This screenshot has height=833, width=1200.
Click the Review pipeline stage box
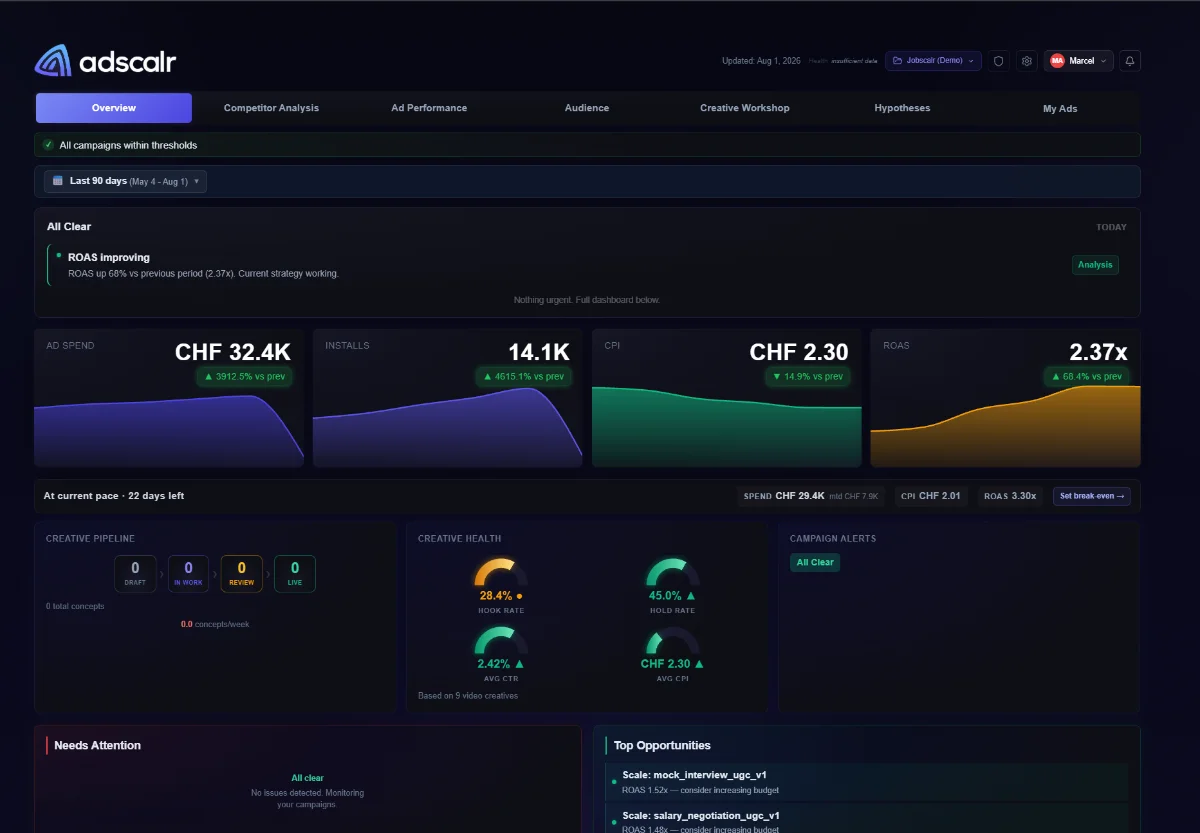click(241, 573)
